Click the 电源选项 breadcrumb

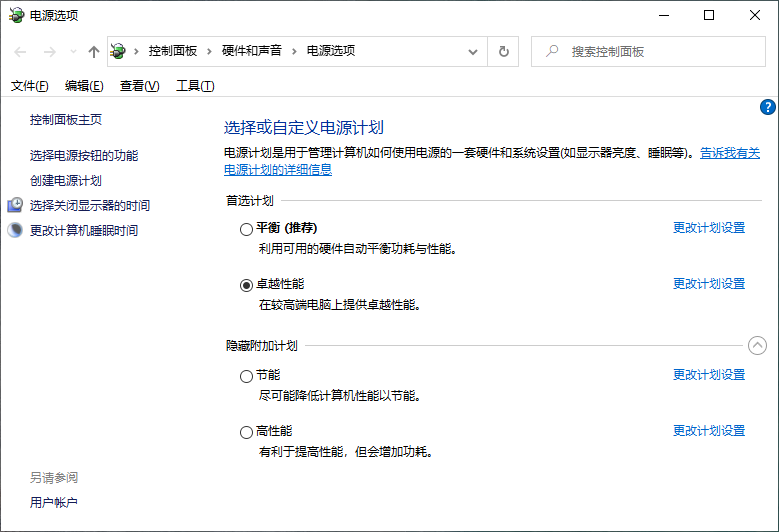pyautogui.click(x=331, y=51)
